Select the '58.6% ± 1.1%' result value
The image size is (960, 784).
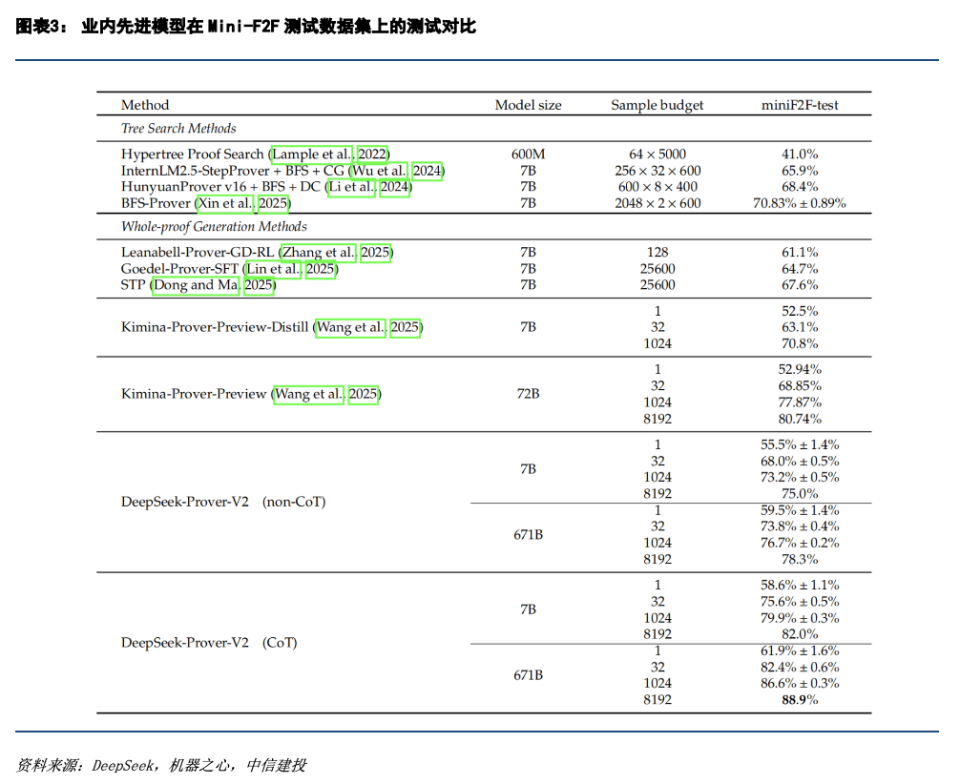pos(800,585)
